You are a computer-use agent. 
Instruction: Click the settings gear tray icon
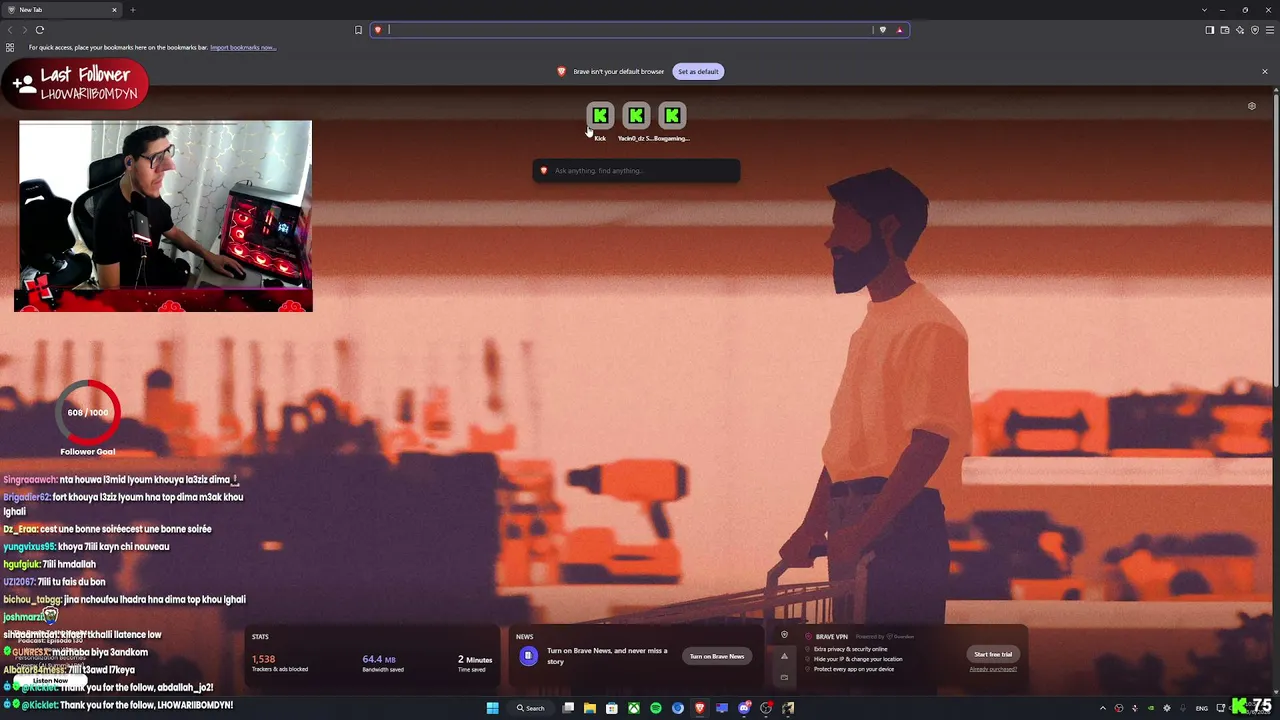1167,708
